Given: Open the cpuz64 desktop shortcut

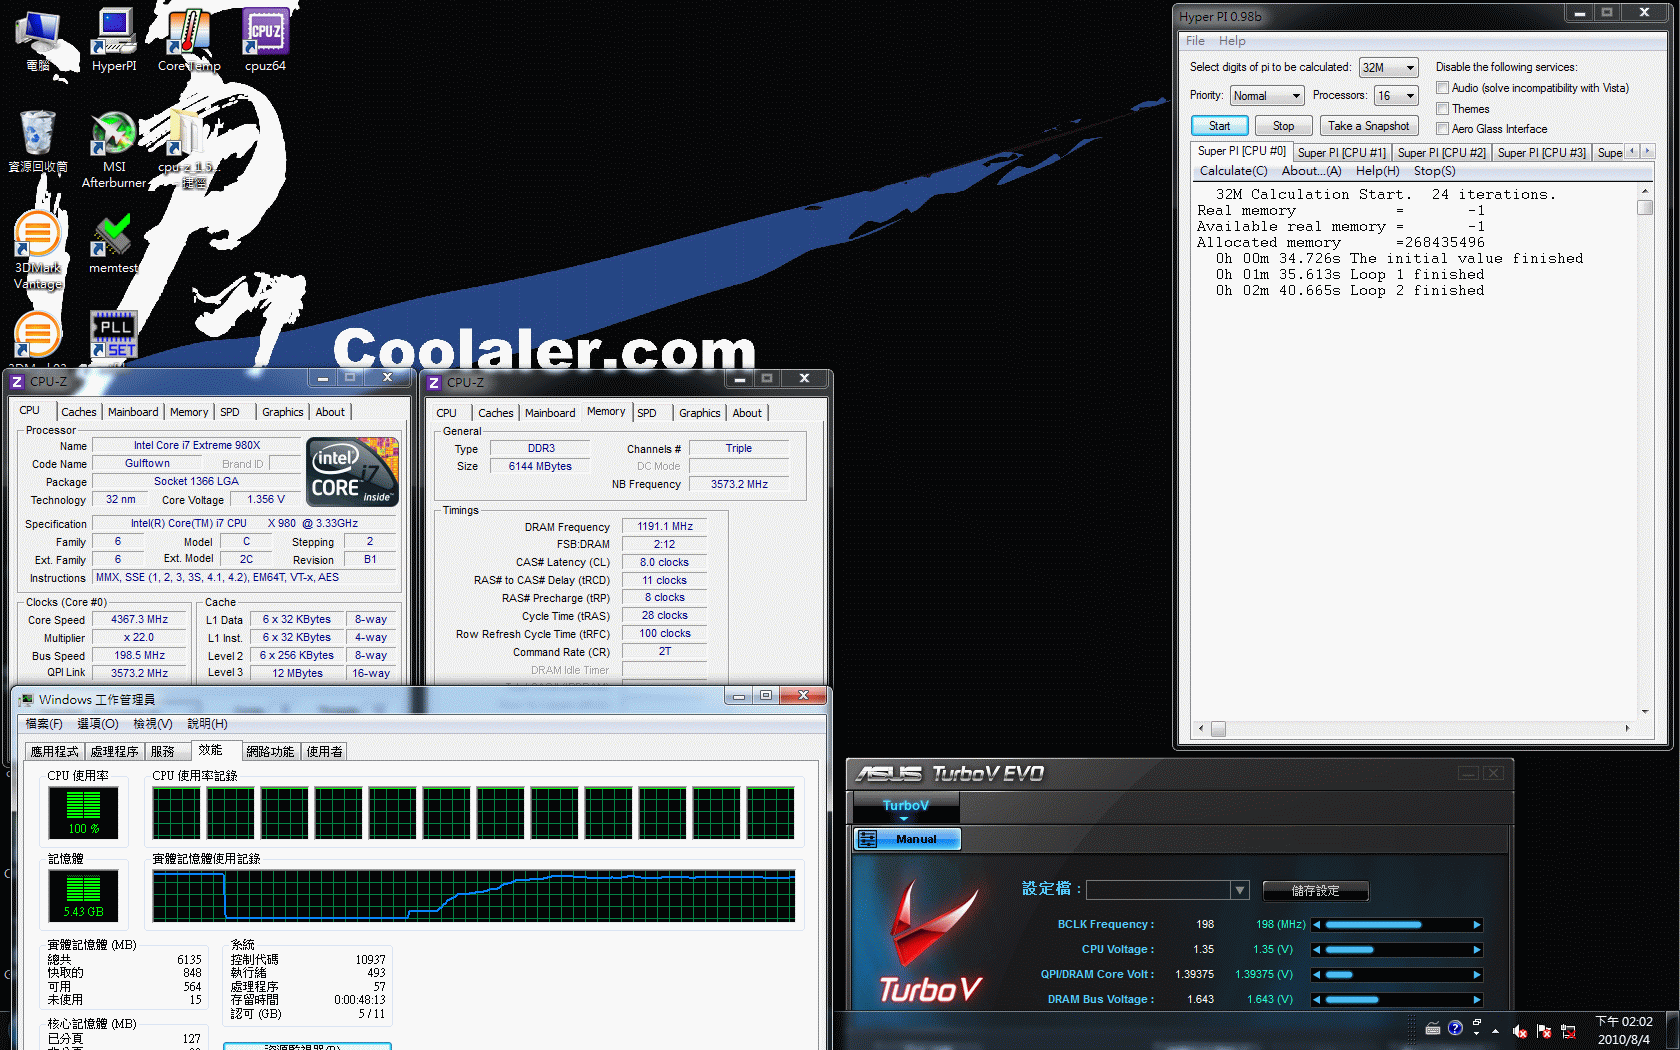Looking at the screenshot, I should (265, 40).
